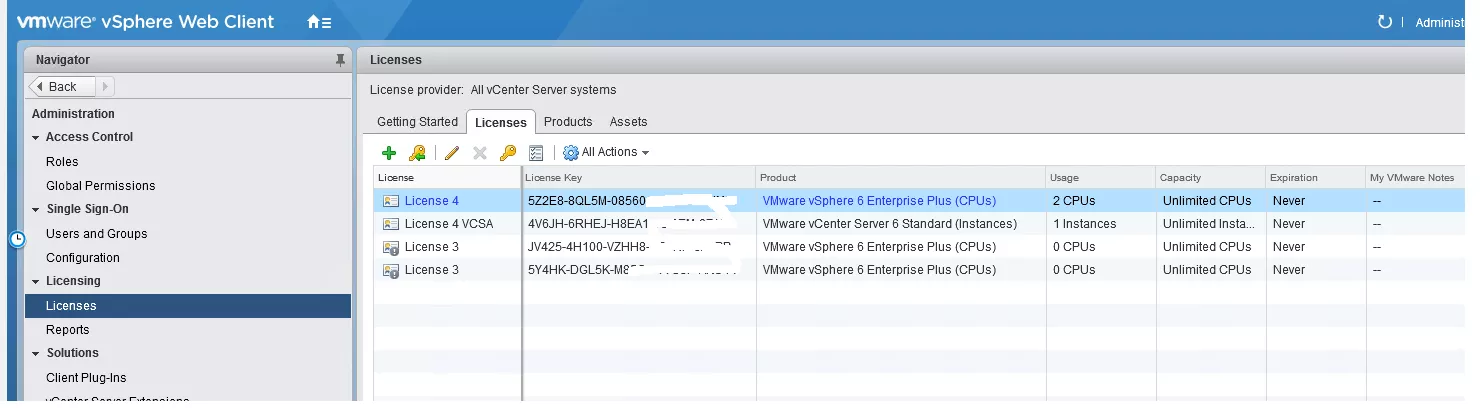Switch to the Products tab
This screenshot has height=408, width=1480.
pyautogui.click(x=568, y=122)
